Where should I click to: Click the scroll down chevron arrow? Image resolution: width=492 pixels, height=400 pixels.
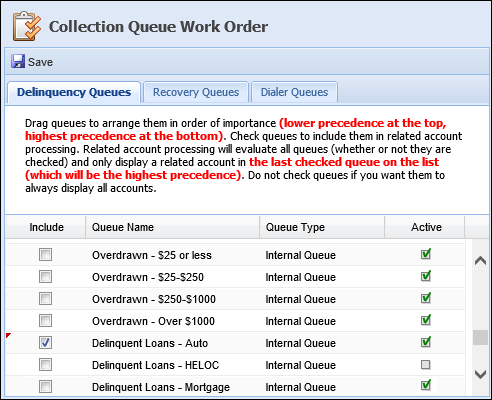coord(480,374)
